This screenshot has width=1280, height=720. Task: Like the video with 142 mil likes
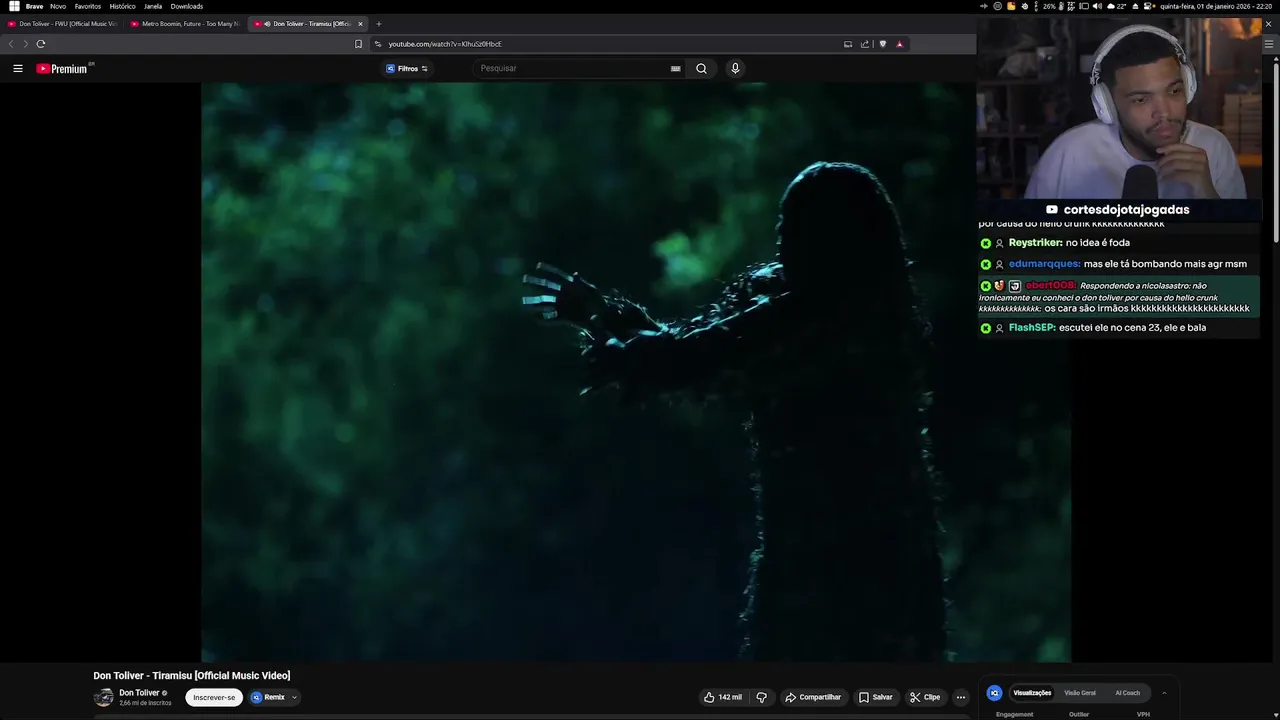722,697
